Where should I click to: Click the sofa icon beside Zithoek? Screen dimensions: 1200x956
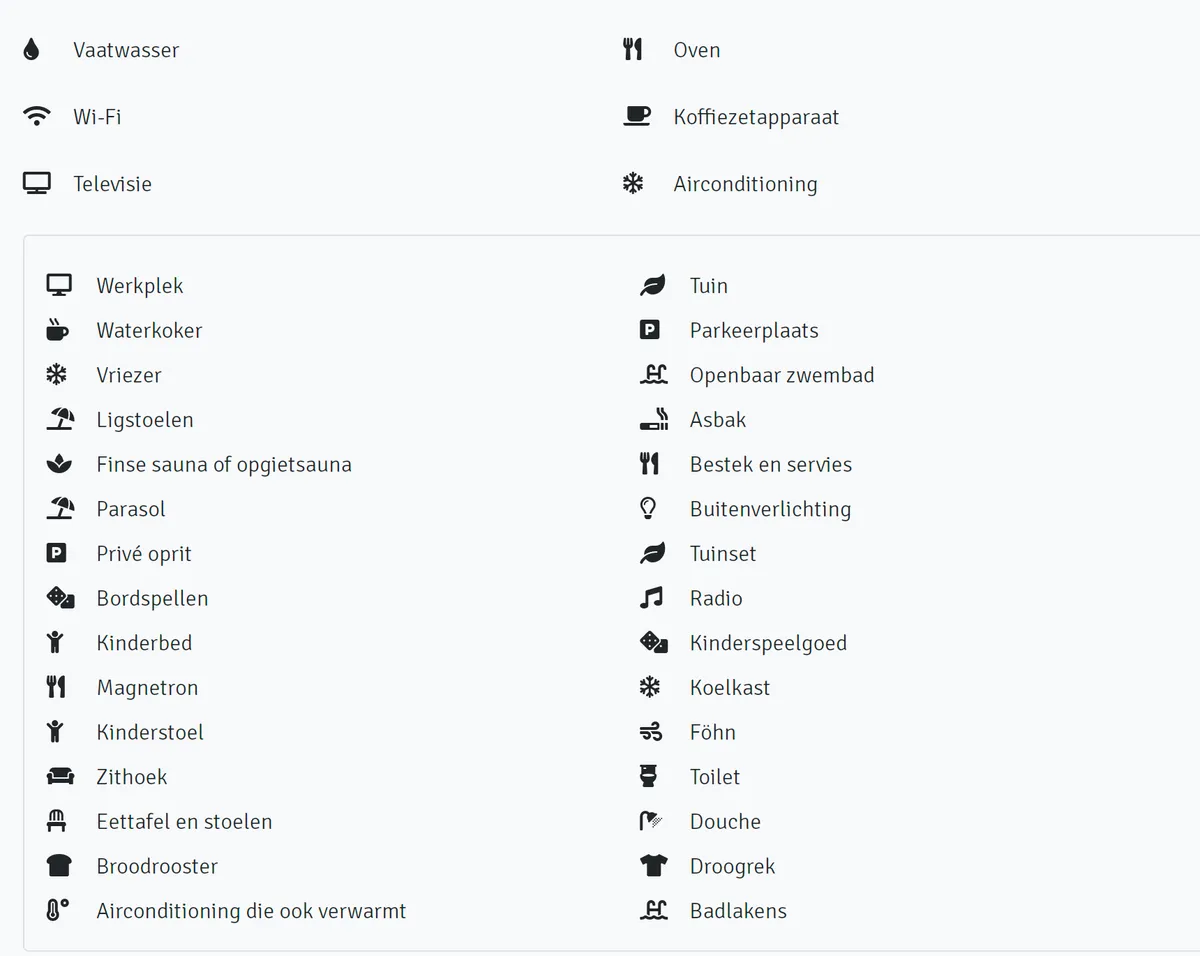click(x=60, y=777)
